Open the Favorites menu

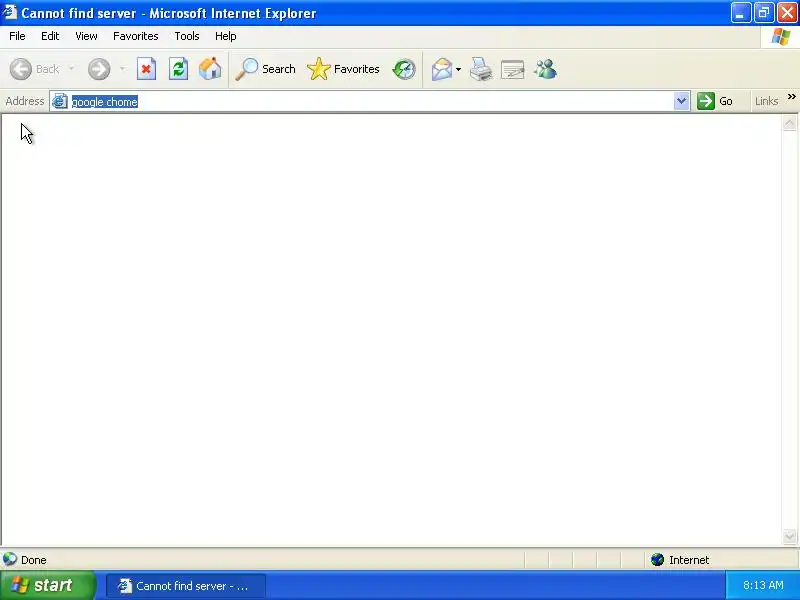pyautogui.click(x=136, y=36)
